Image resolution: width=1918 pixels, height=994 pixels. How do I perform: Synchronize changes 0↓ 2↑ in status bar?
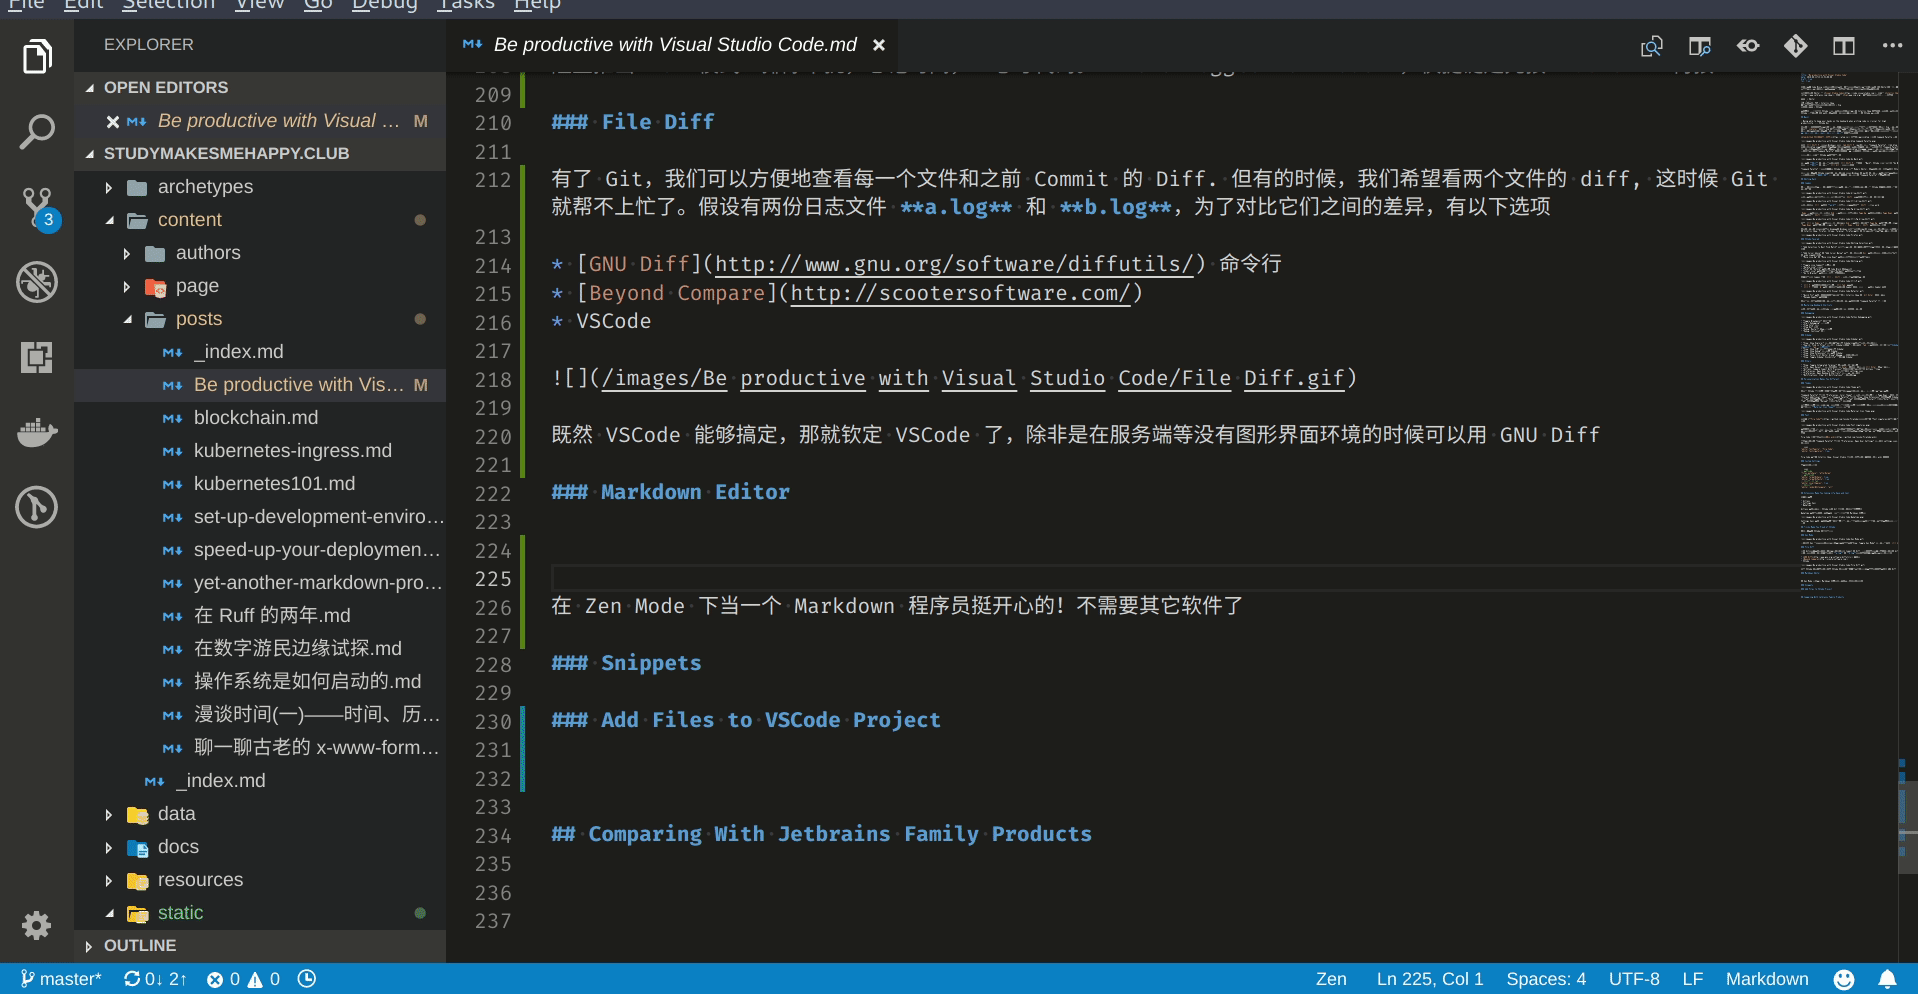coord(155,979)
